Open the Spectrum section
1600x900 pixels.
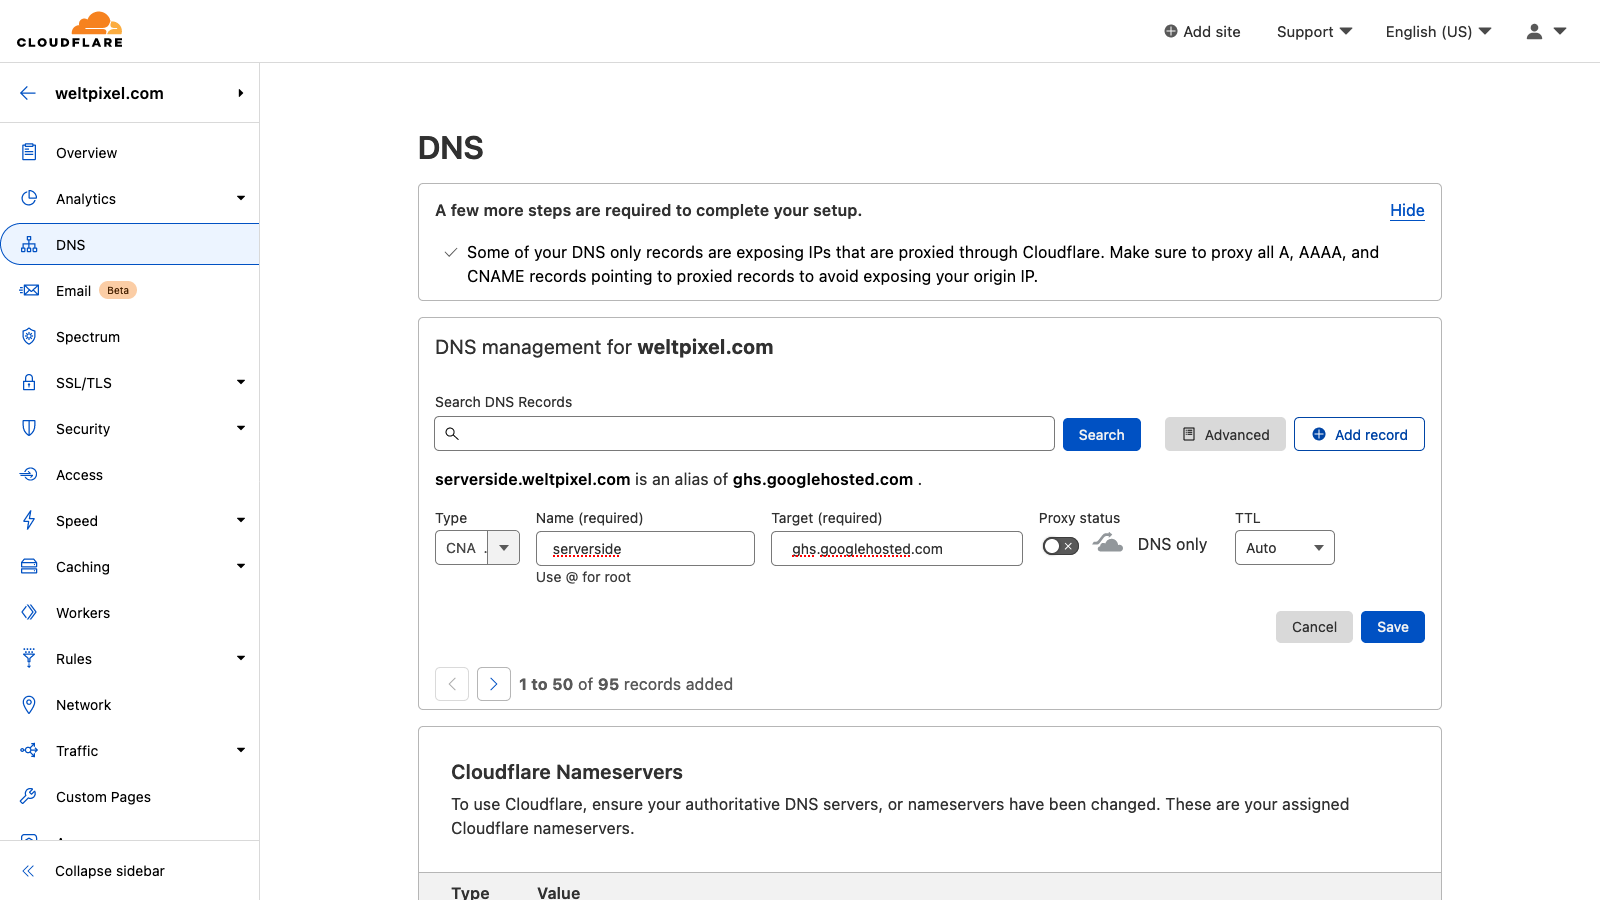(88, 337)
